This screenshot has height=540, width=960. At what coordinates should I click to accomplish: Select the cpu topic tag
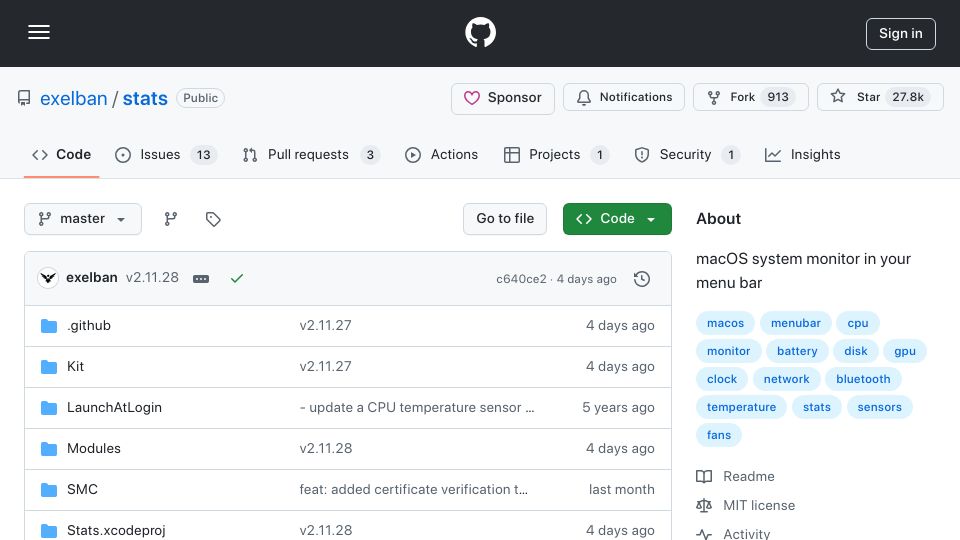pyautogui.click(x=858, y=323)
